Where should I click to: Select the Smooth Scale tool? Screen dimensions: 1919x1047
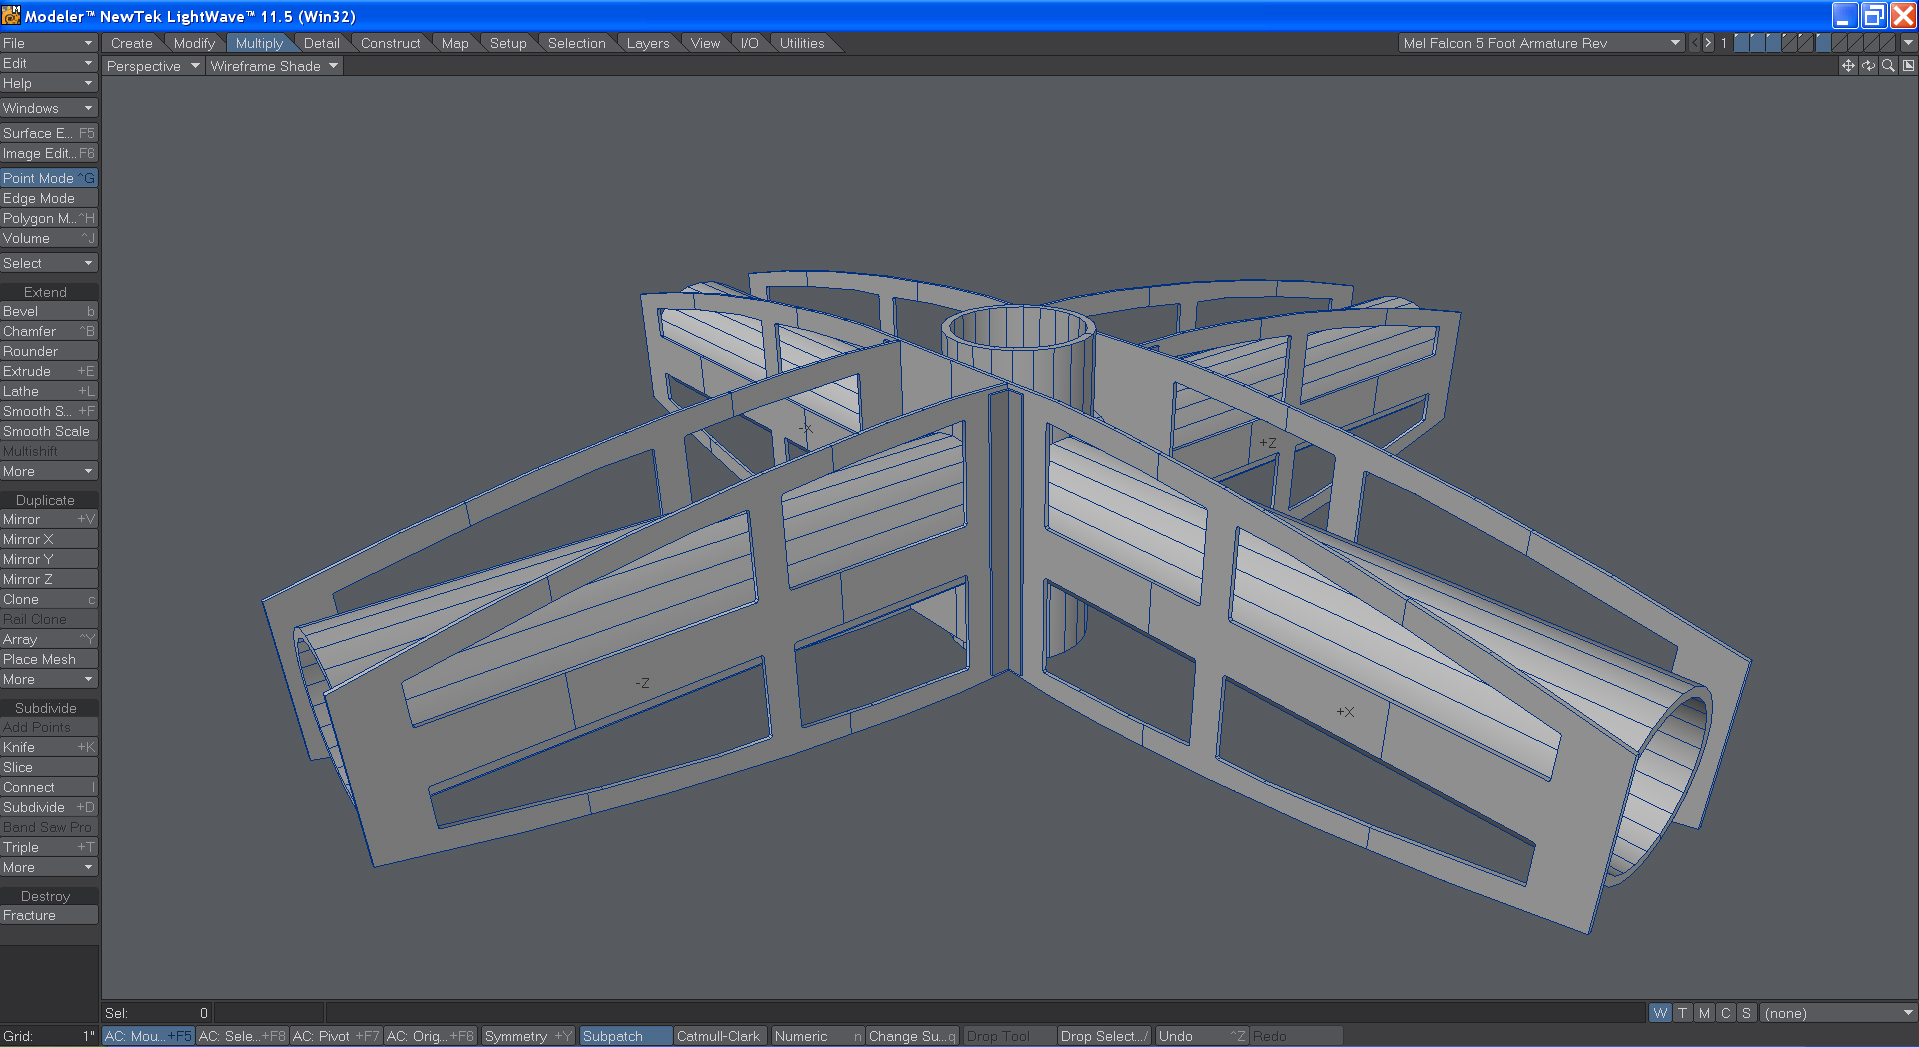(49, 431)
